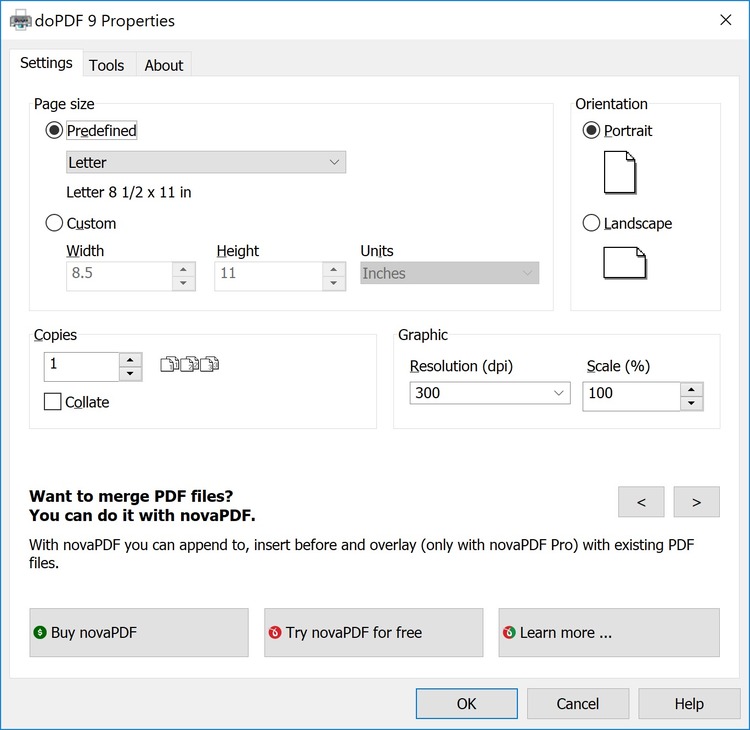The height and width of the screenshot is (730, 750).
Task: Decrease number of copies with down arrow
Action: coord(131,374)
